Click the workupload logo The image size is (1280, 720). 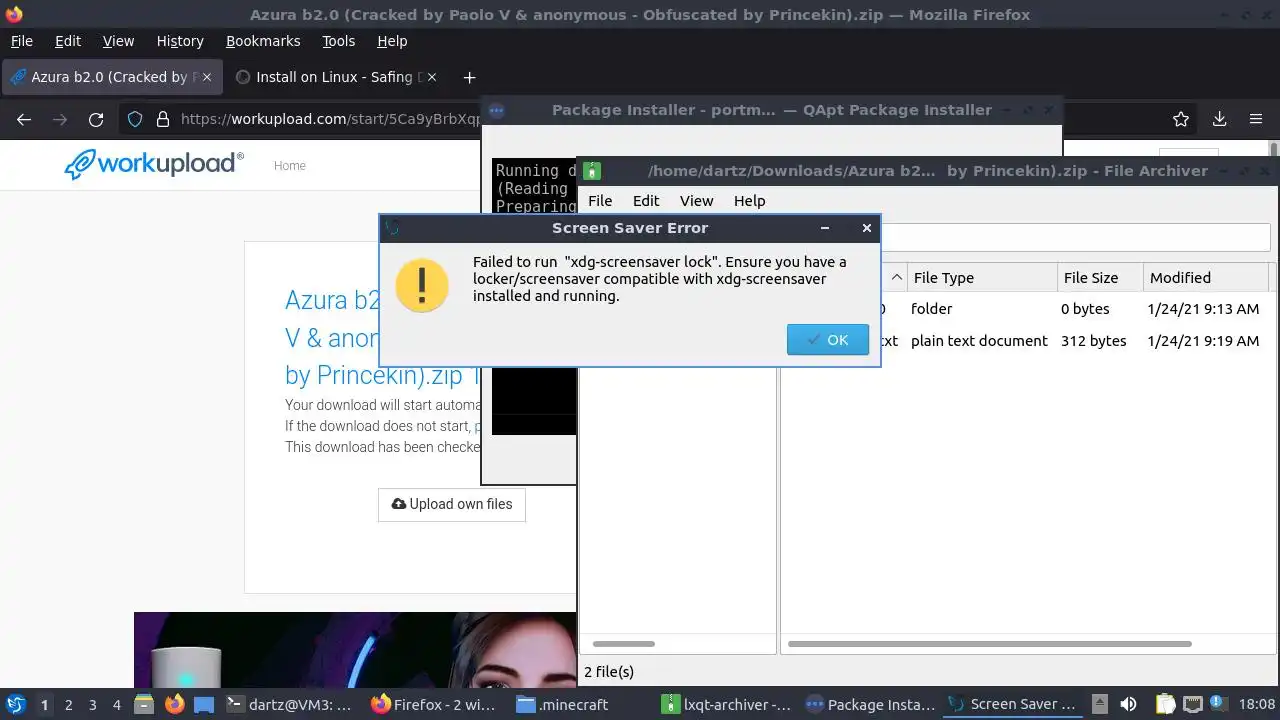pos(154,164)
